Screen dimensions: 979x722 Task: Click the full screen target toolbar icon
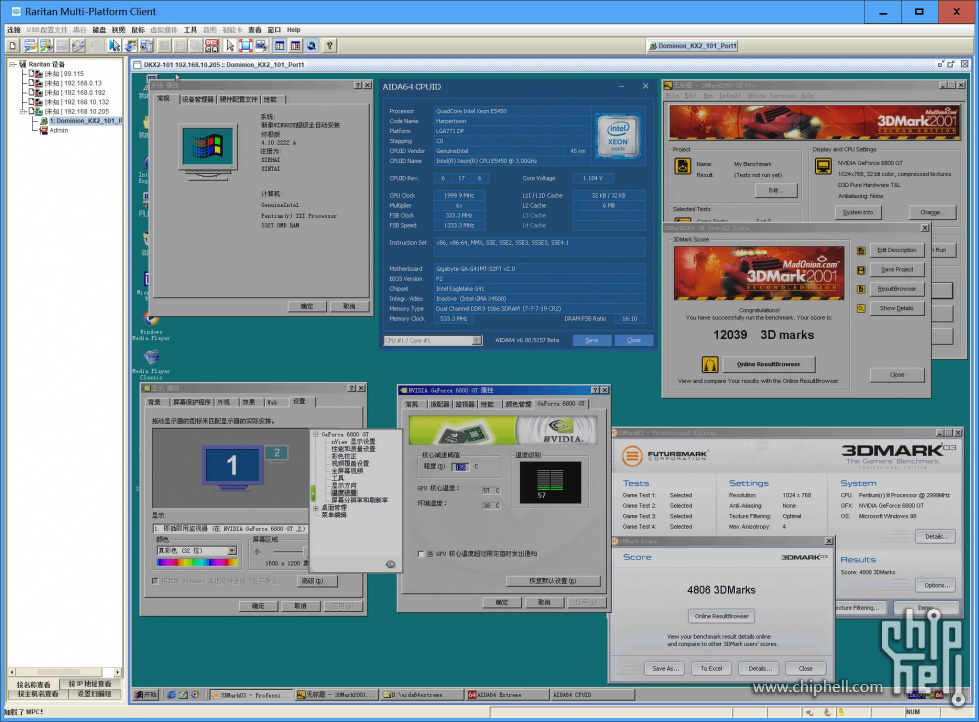[245, 46]
